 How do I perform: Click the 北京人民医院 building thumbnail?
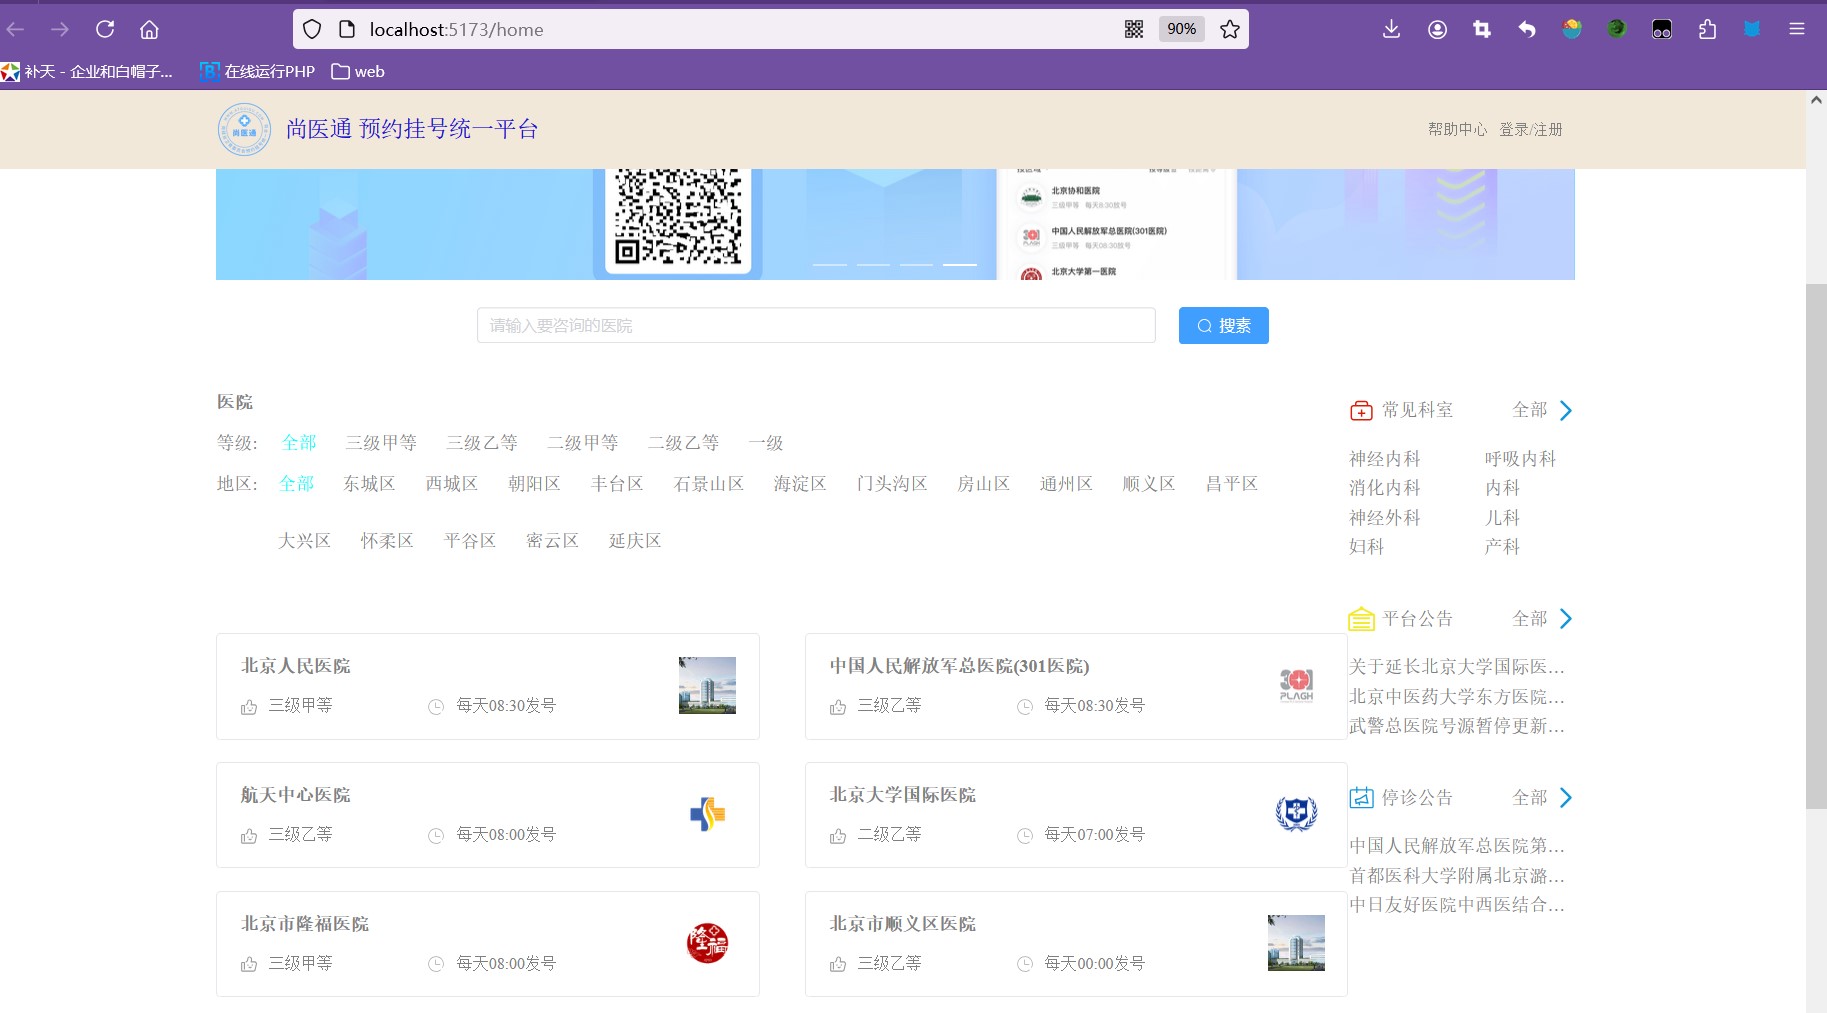[707, 685]
